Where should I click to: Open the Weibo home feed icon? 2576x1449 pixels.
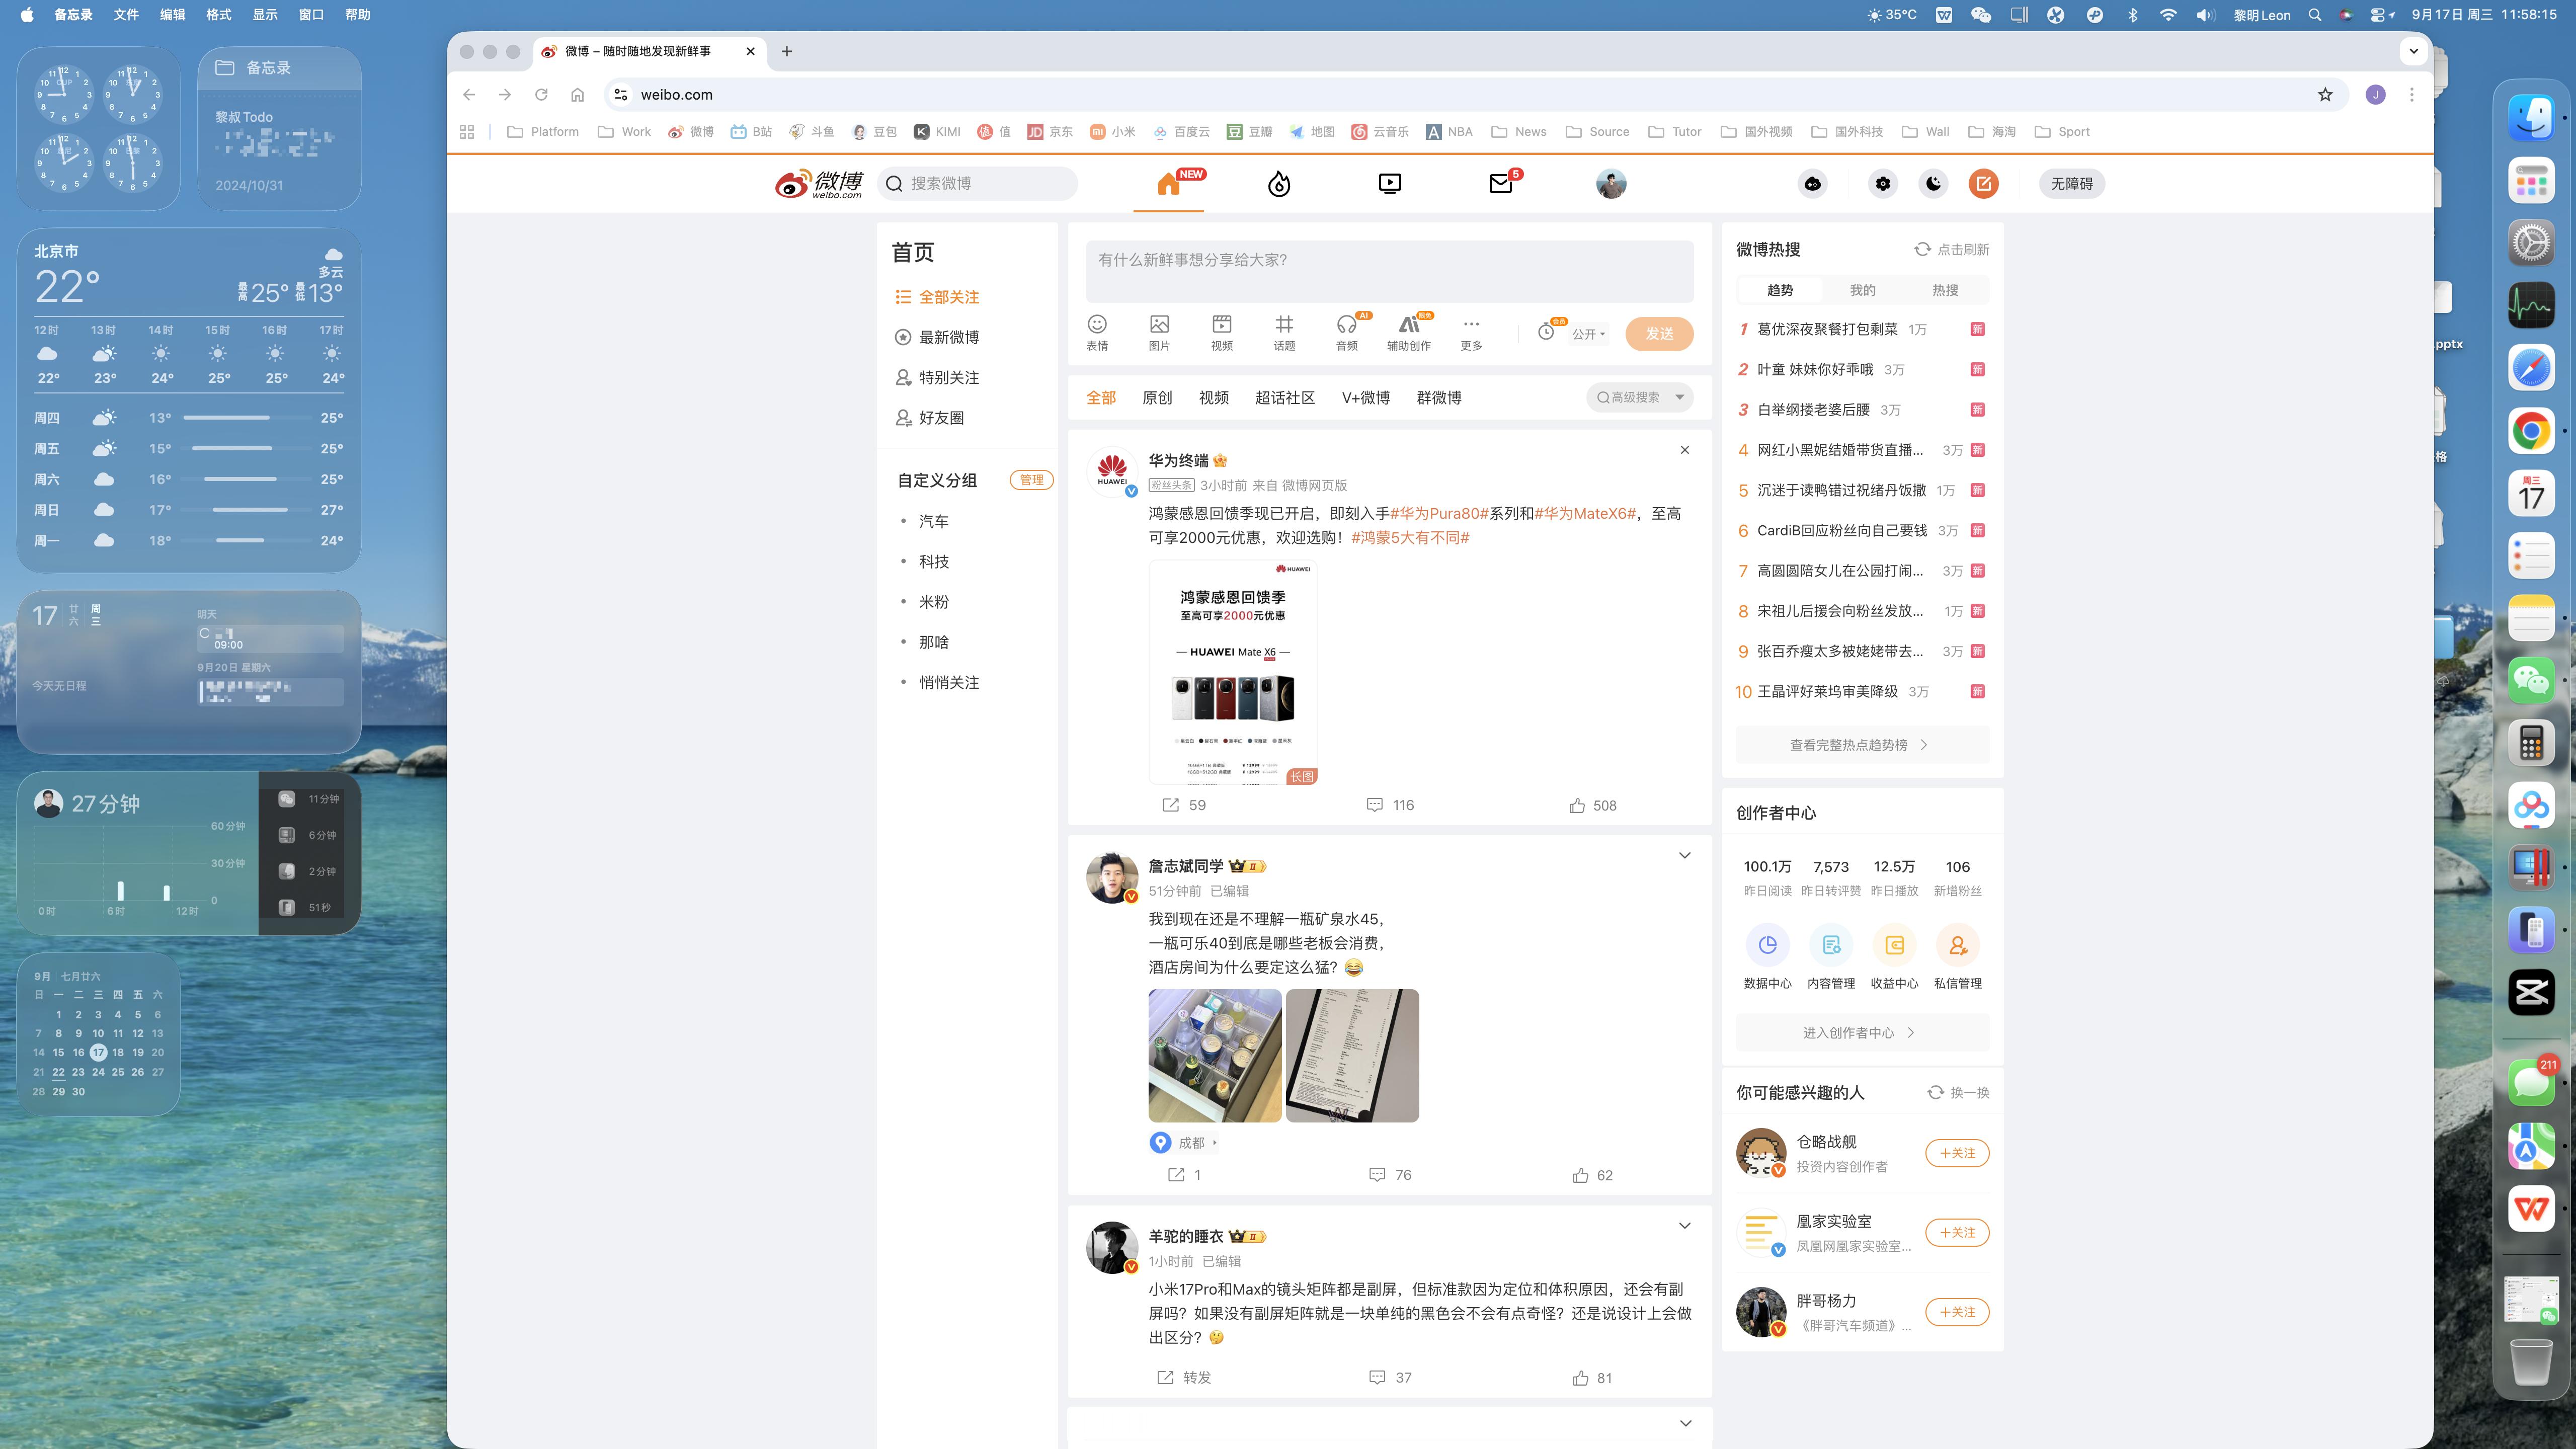(1168, 184)
